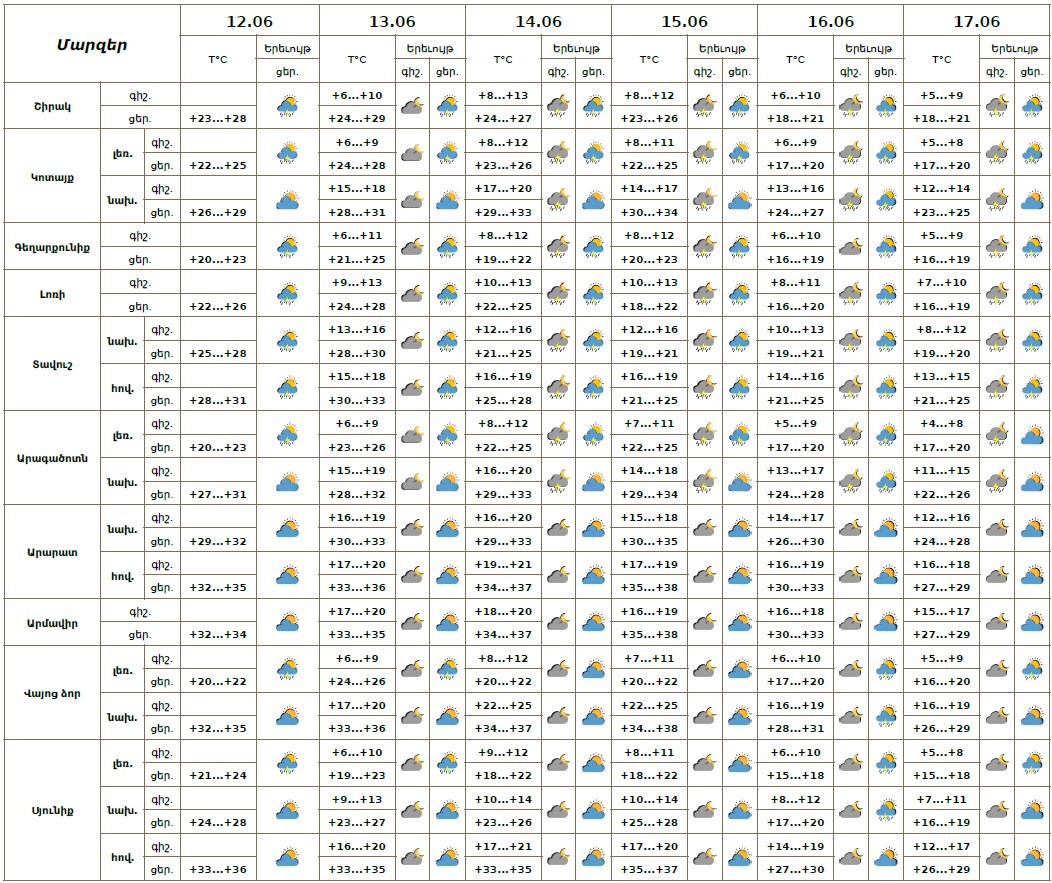Screen dimensions: 1052x883
Task: Select the 17.06 date column header
Action: point(976,21)
